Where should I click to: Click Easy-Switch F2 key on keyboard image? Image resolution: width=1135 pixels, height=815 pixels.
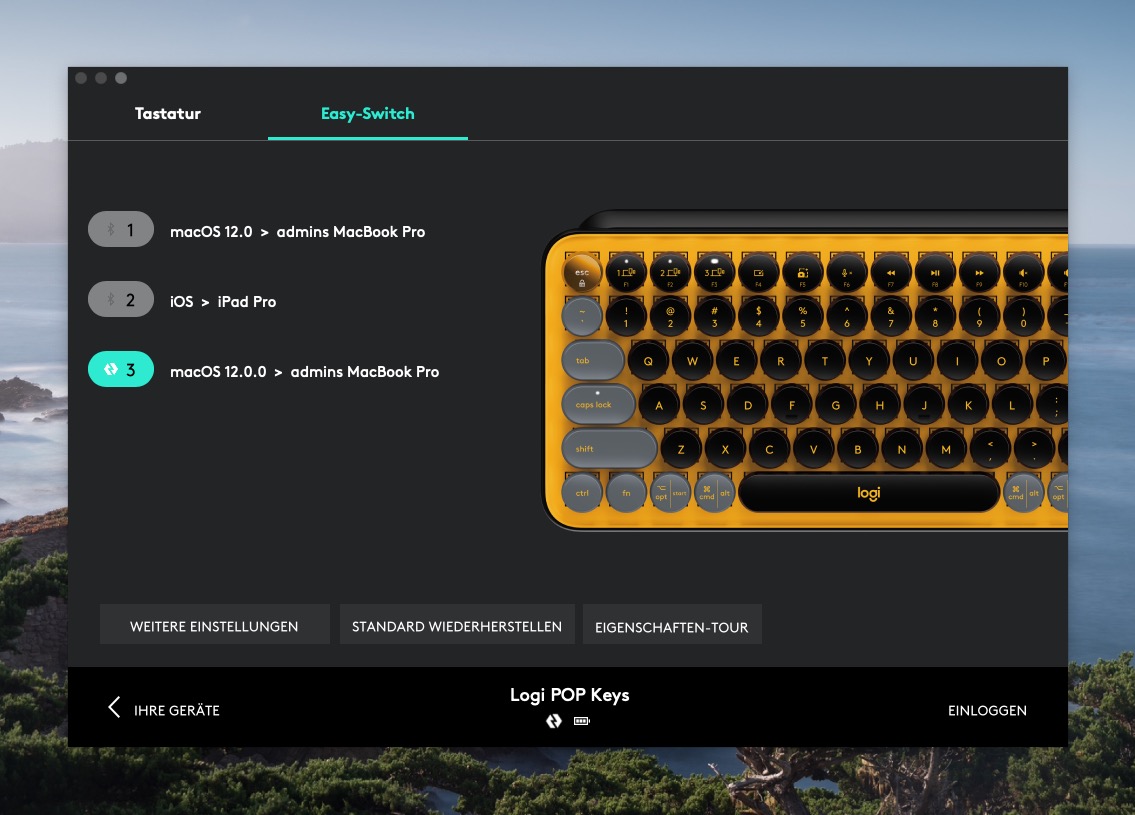(x=670, y=273)
